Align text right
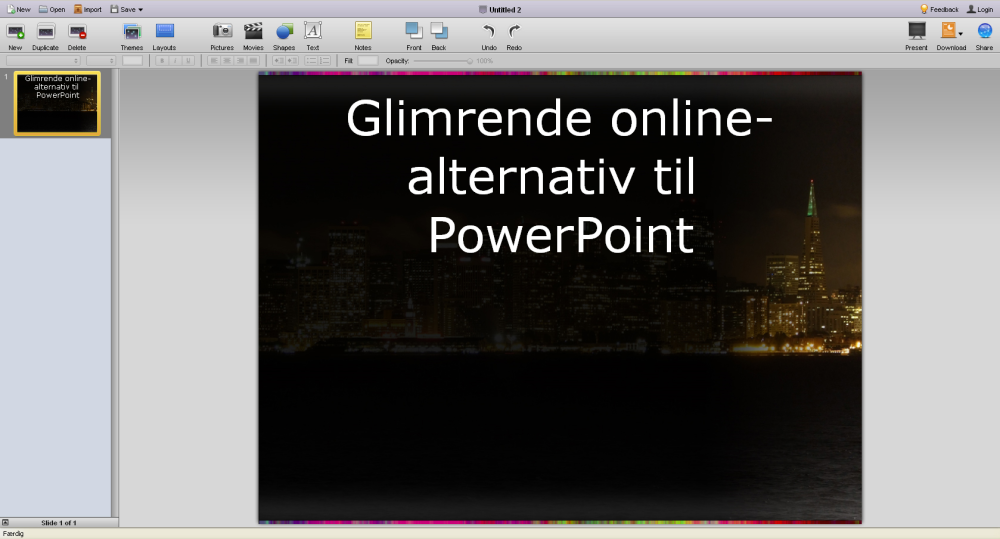 tap(240, 61)
